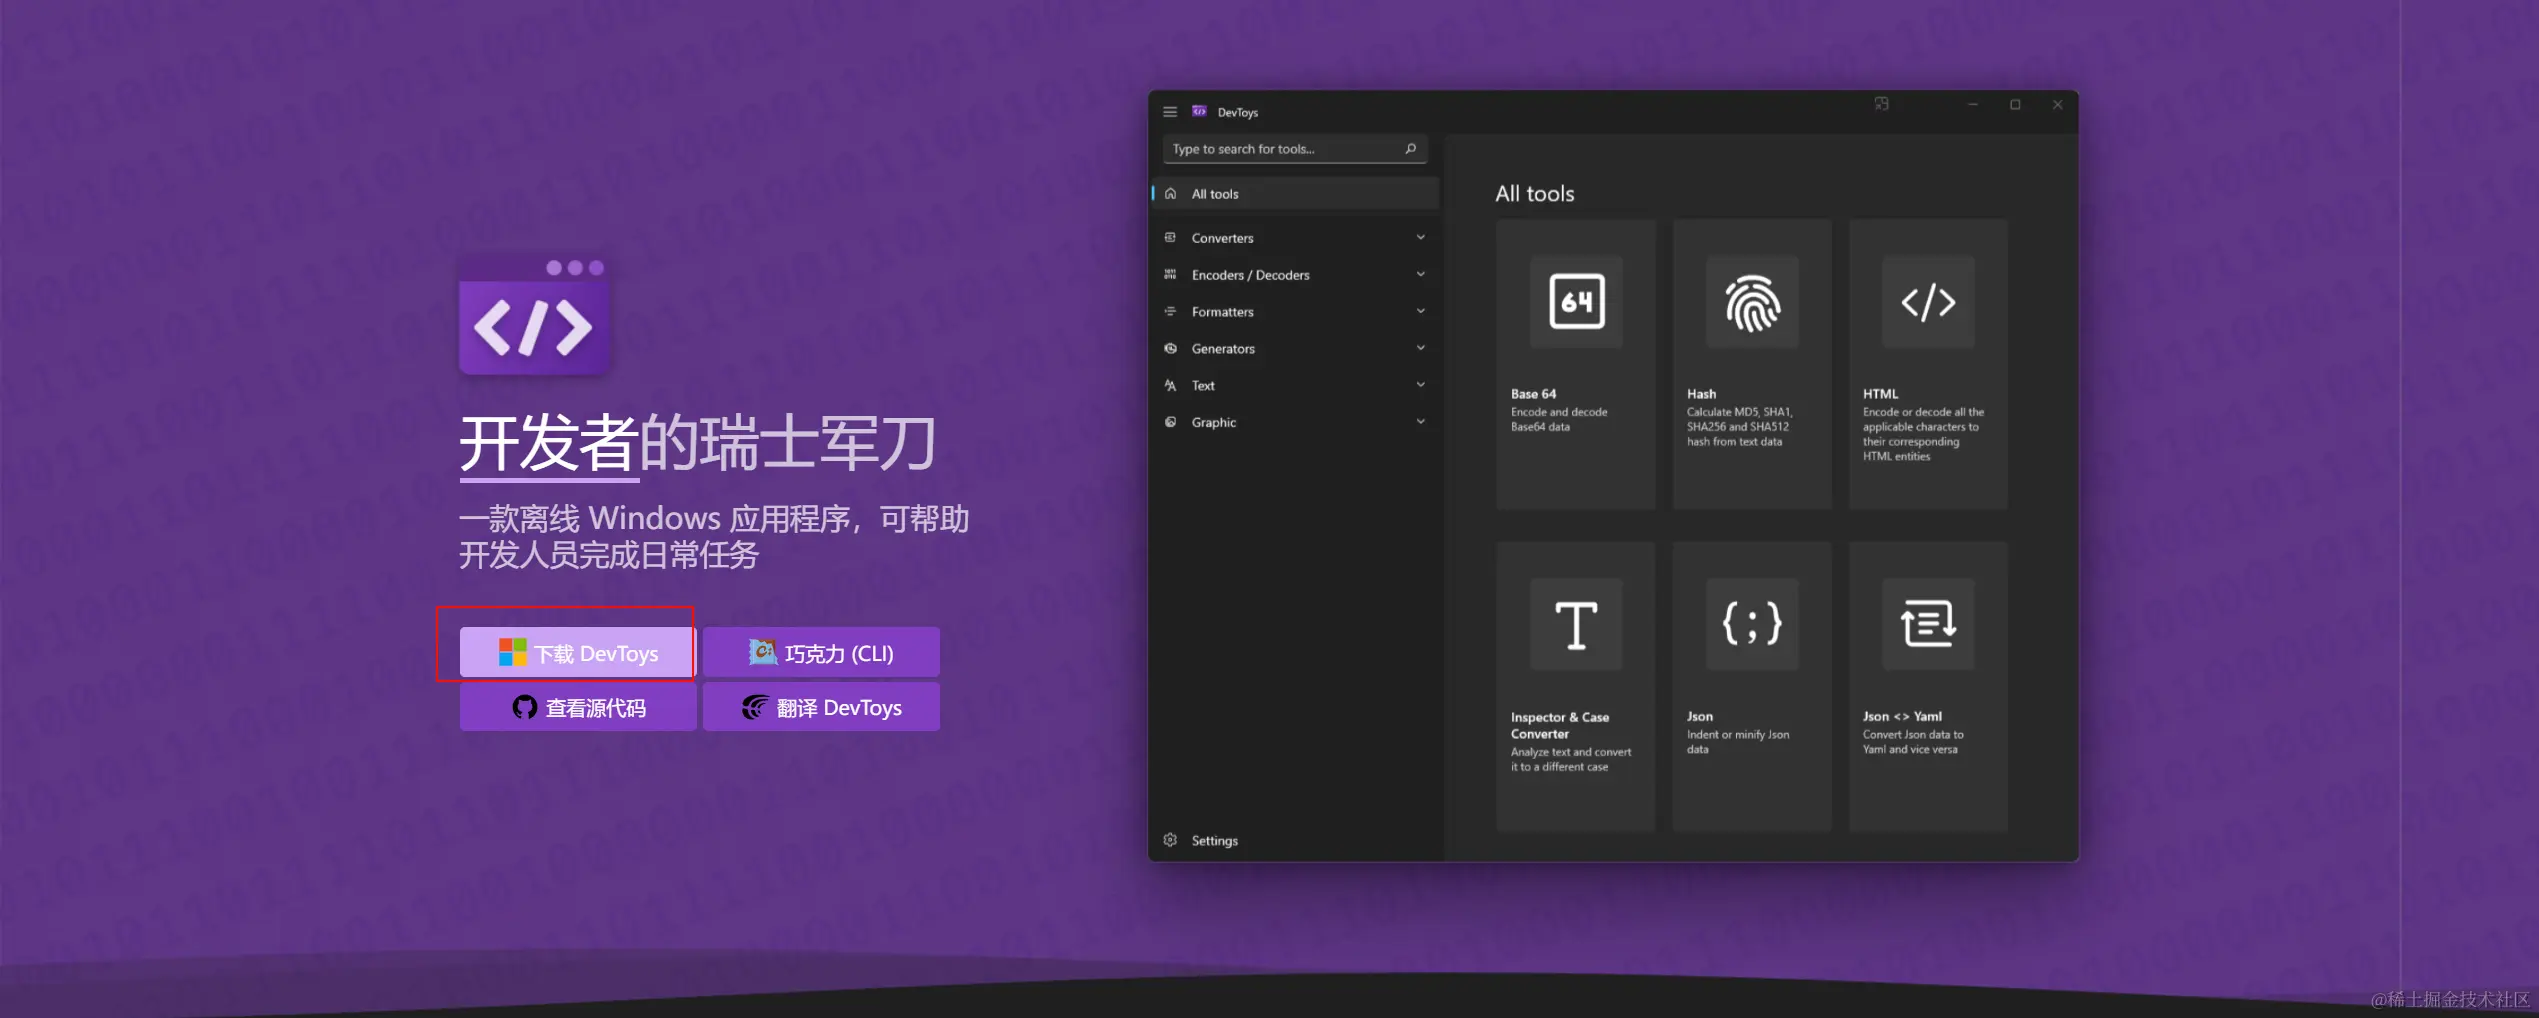Click the 开发者的瑞士军刀 headline
This screenshot has width=2539, height=1018.
(x=697, y=443)
